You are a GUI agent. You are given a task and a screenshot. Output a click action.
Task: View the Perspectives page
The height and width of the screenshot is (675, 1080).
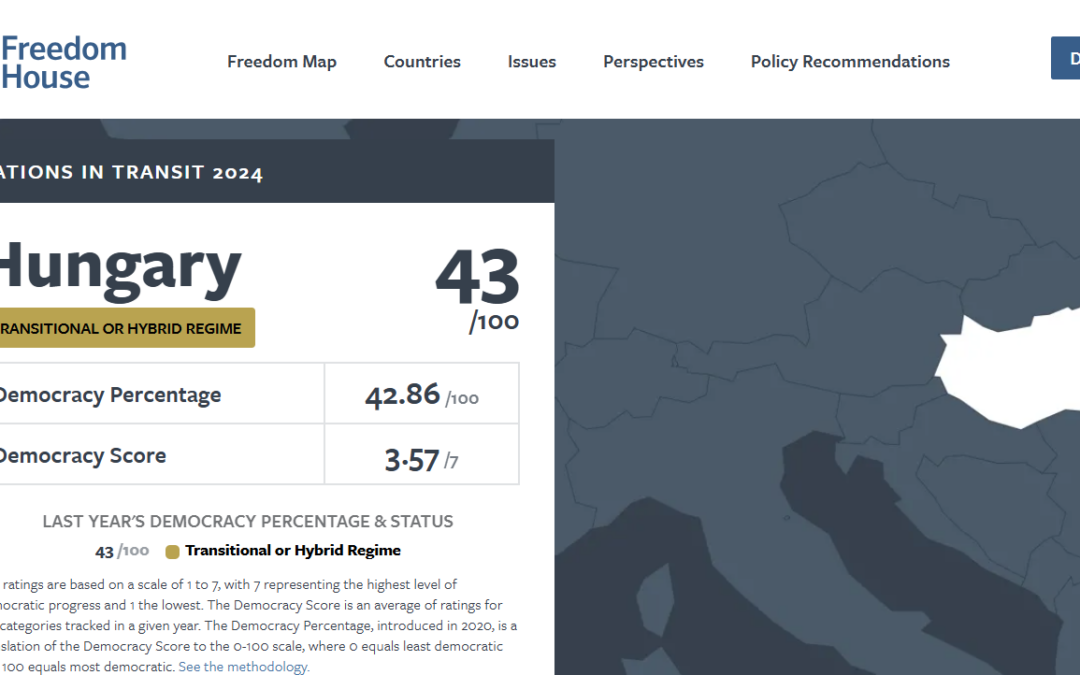(x=653, y=61)
